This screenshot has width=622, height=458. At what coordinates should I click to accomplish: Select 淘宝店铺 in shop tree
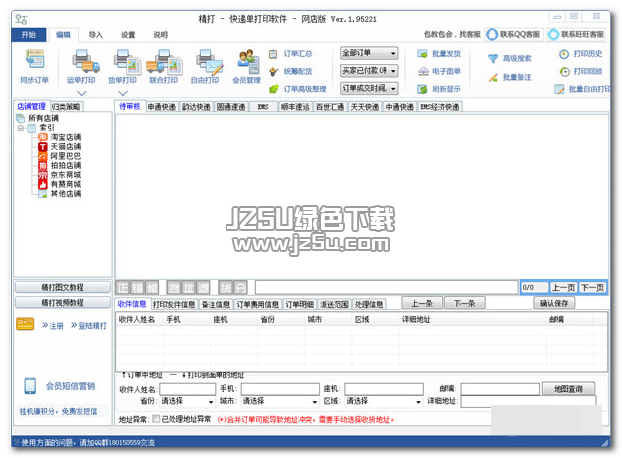tap(60, 137)
